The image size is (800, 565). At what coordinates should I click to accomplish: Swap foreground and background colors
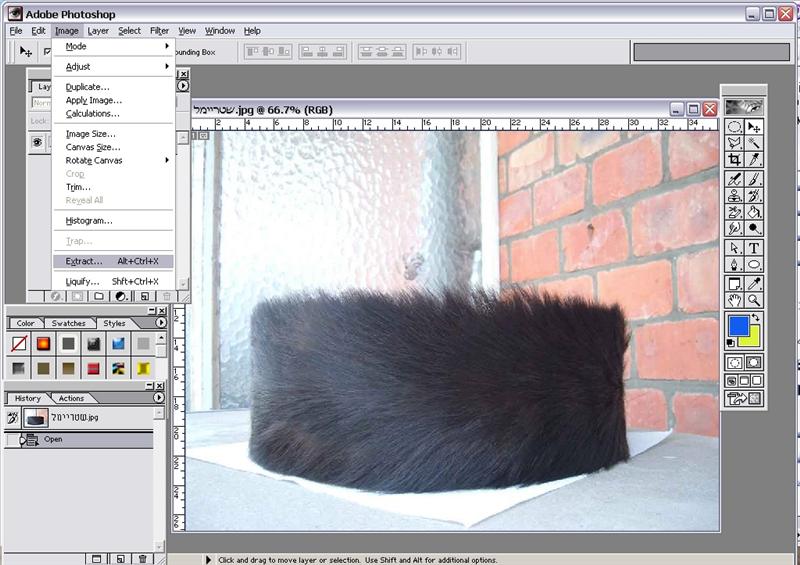[x=756, y=317]
